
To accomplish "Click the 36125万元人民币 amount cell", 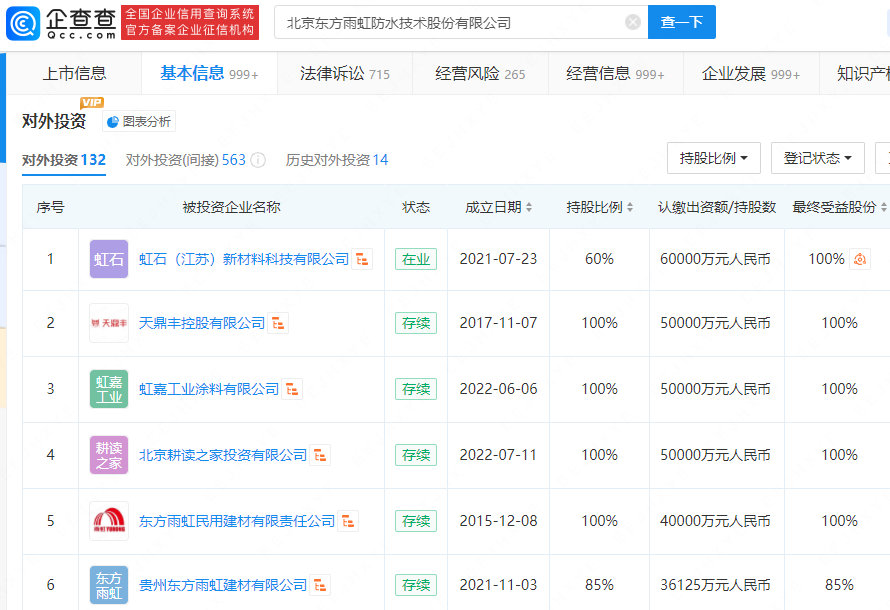I will [715, 585].
